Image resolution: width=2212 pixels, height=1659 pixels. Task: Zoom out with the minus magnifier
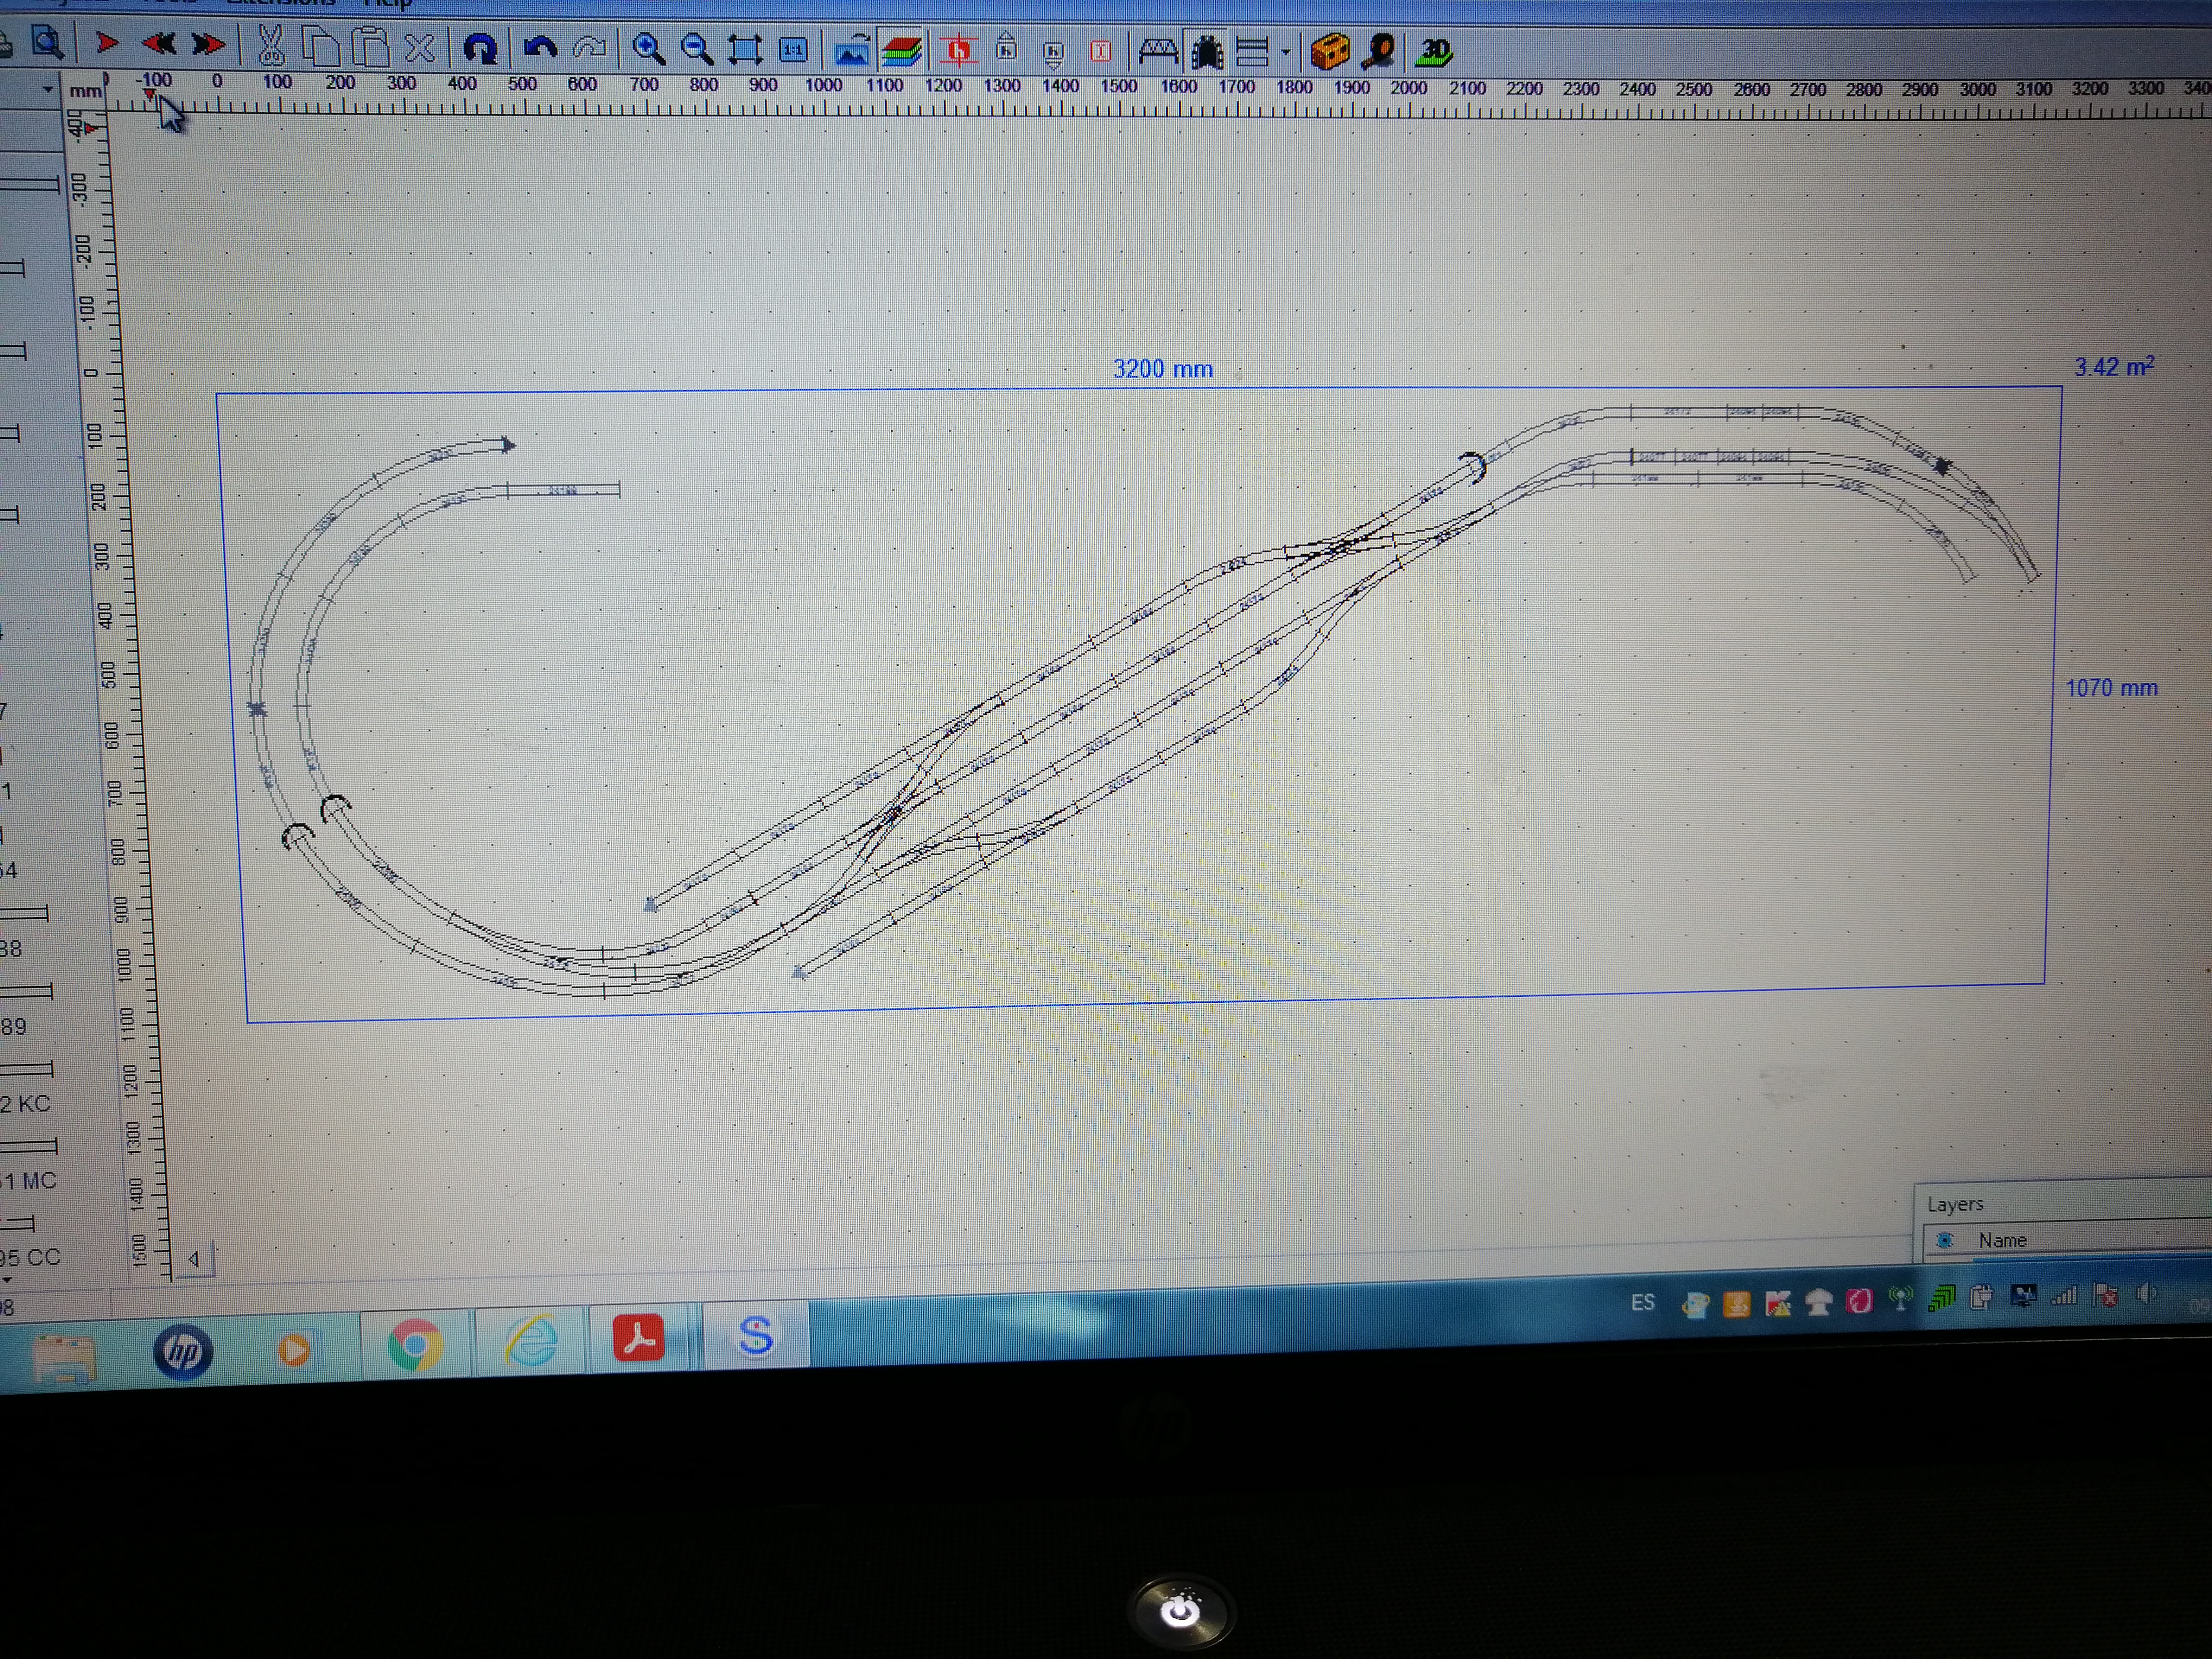pyautogui.click(x=696, y=49)
